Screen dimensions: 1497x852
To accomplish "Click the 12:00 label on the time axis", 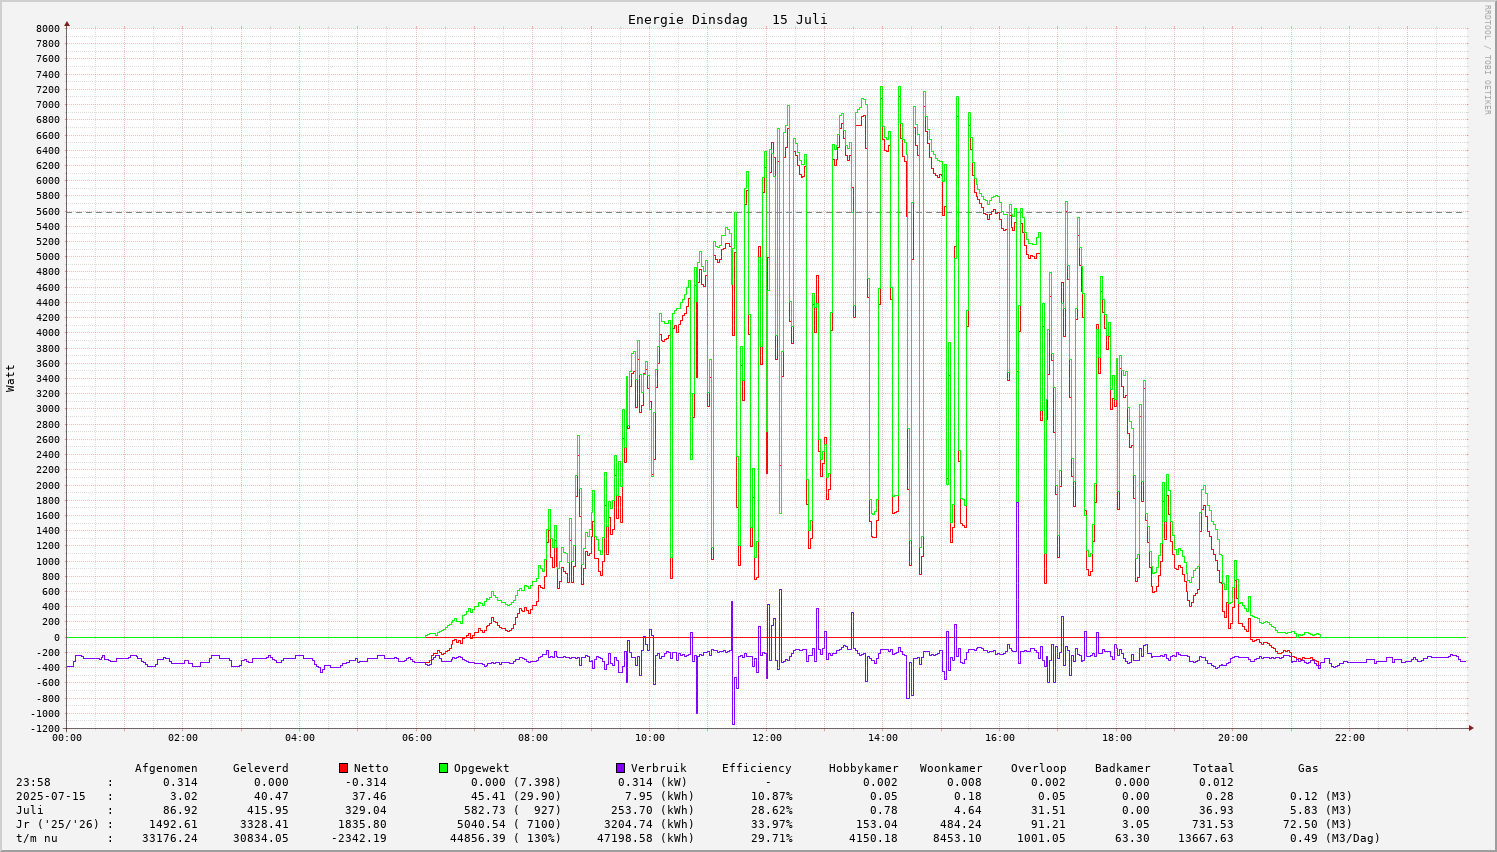I will tap(766, 738).
